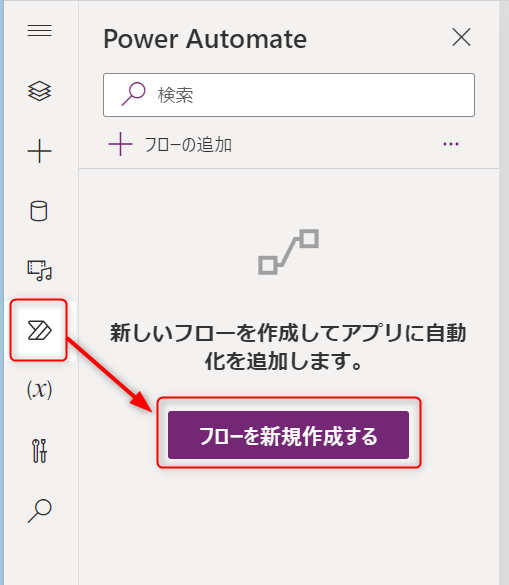Open the three-dot more options menu
509x585 pixels.
[451, 144]
